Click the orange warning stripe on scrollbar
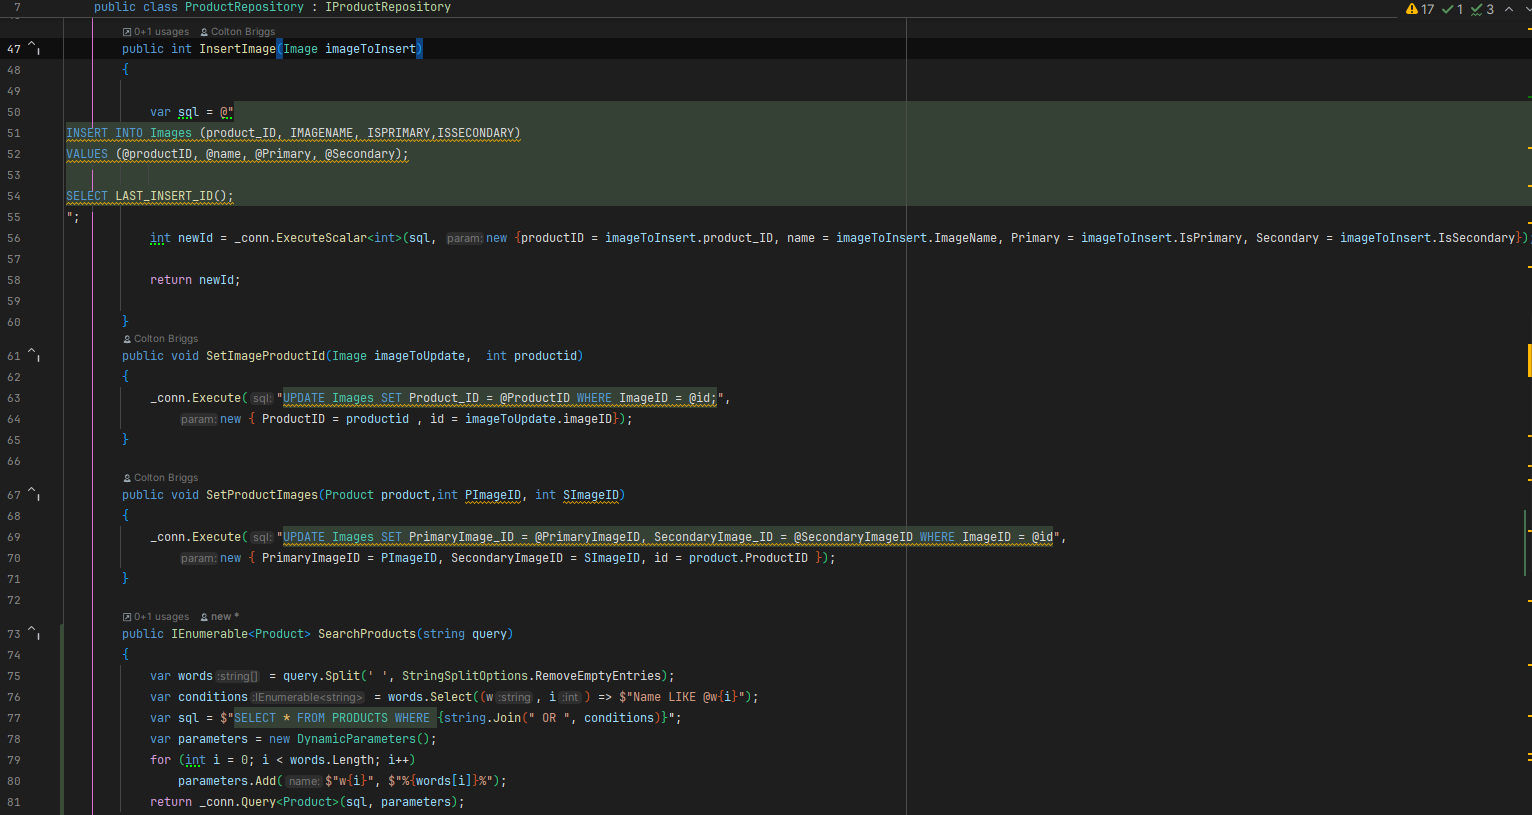This screenshot has width=1532, height=815. point(1529,360)
